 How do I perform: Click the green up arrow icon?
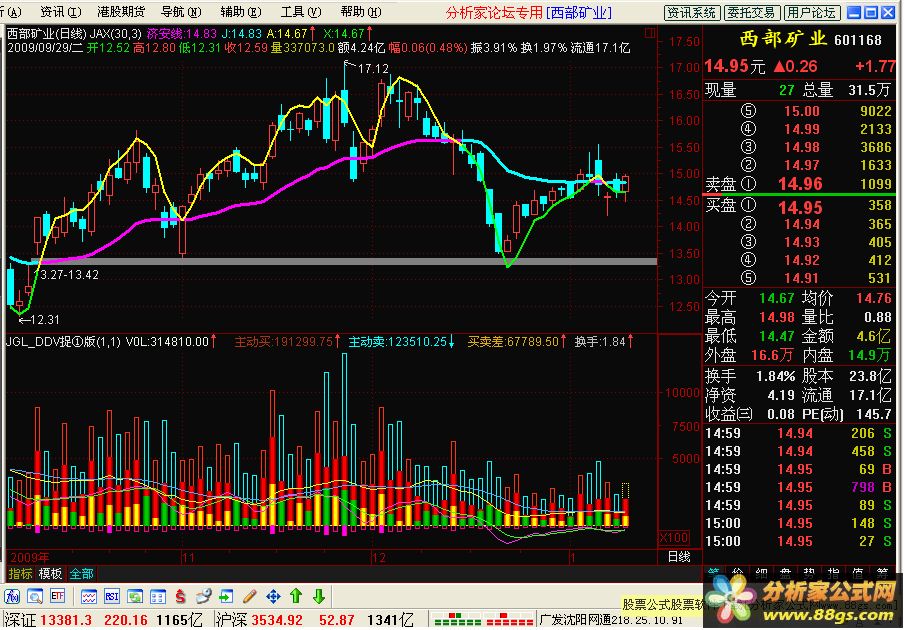[296, 596]
